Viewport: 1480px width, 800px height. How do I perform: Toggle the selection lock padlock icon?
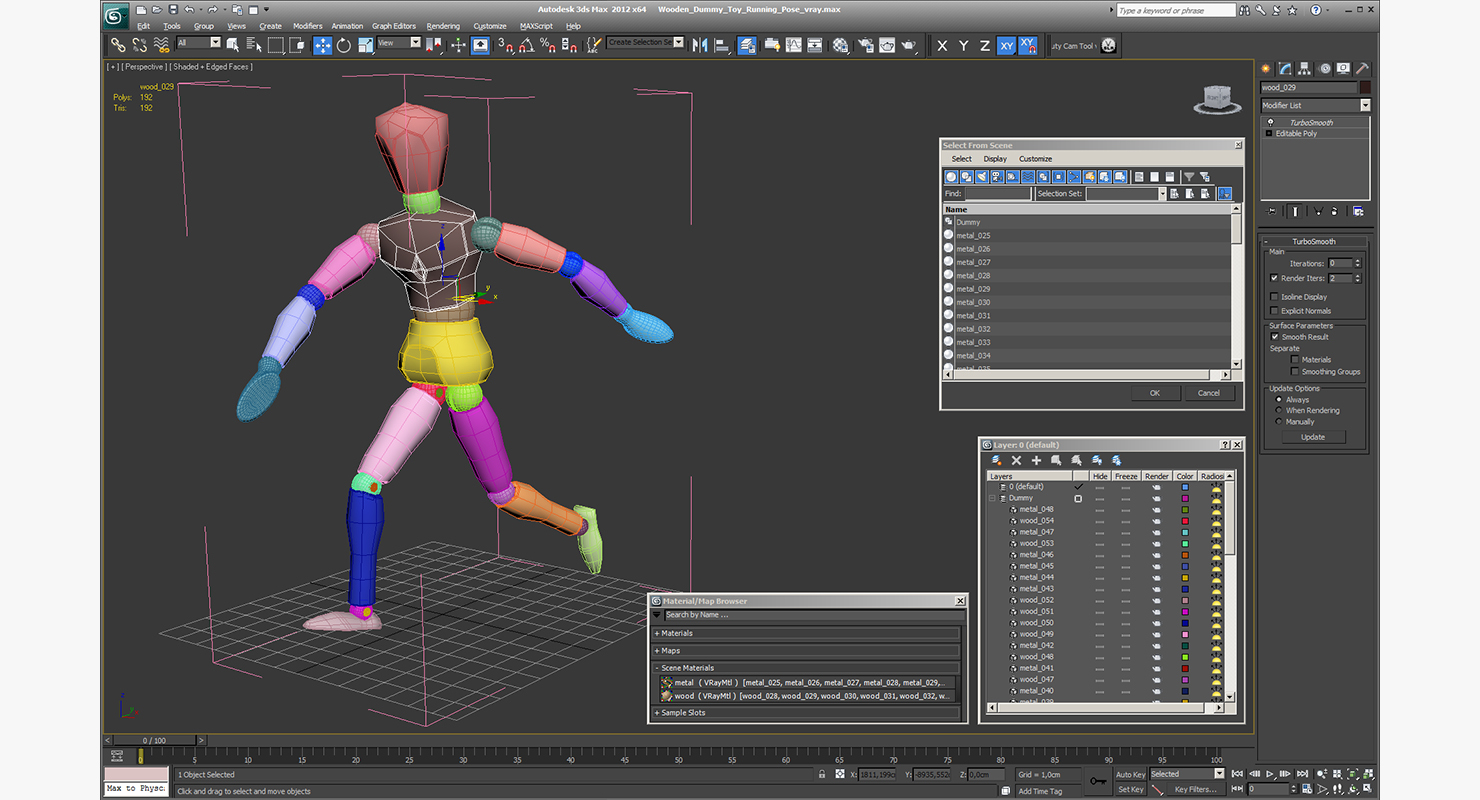click(822, 775)
